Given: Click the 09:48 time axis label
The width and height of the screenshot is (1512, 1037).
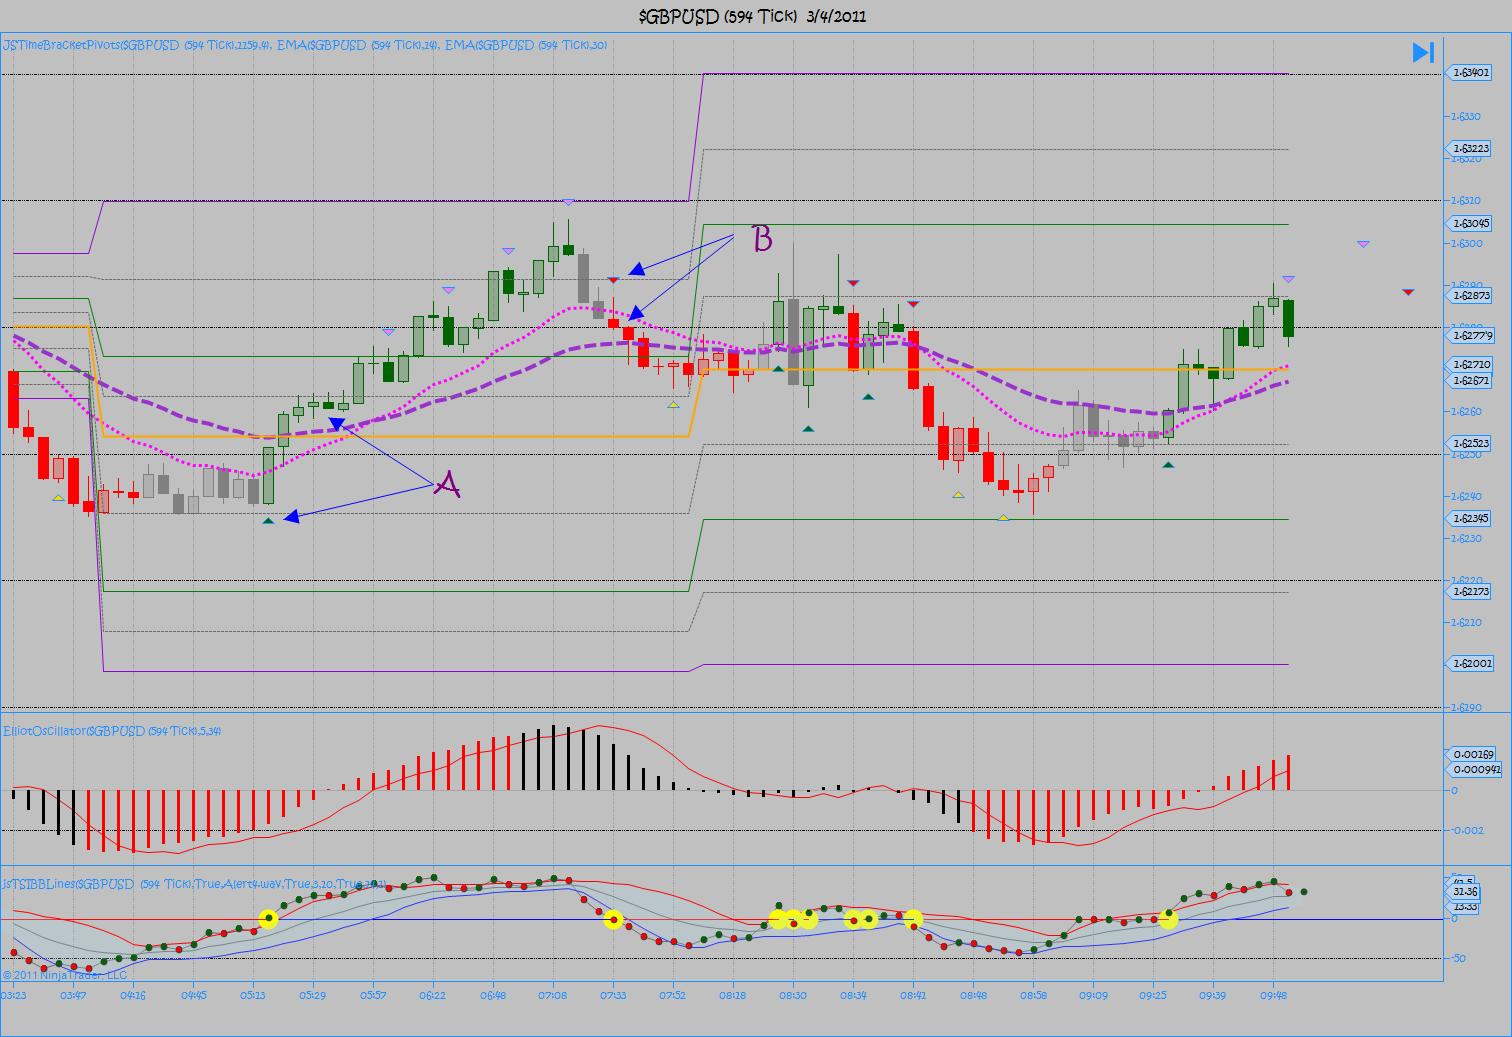Looking at the screenshot, I should tap(1273, 995).
